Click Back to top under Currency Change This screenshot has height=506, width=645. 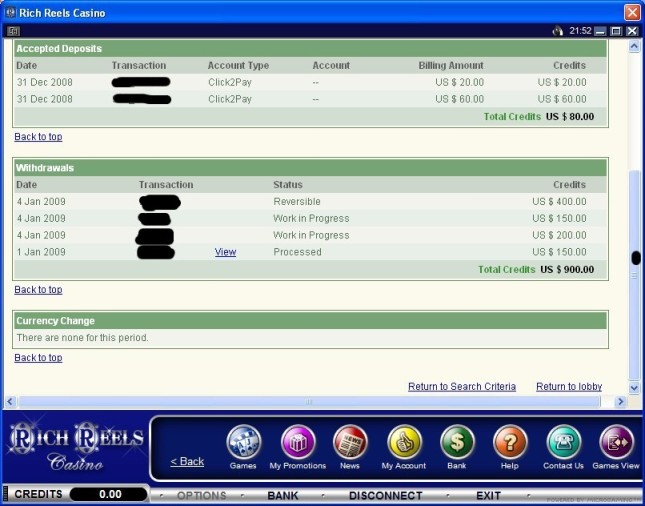[x=38, y=357]
